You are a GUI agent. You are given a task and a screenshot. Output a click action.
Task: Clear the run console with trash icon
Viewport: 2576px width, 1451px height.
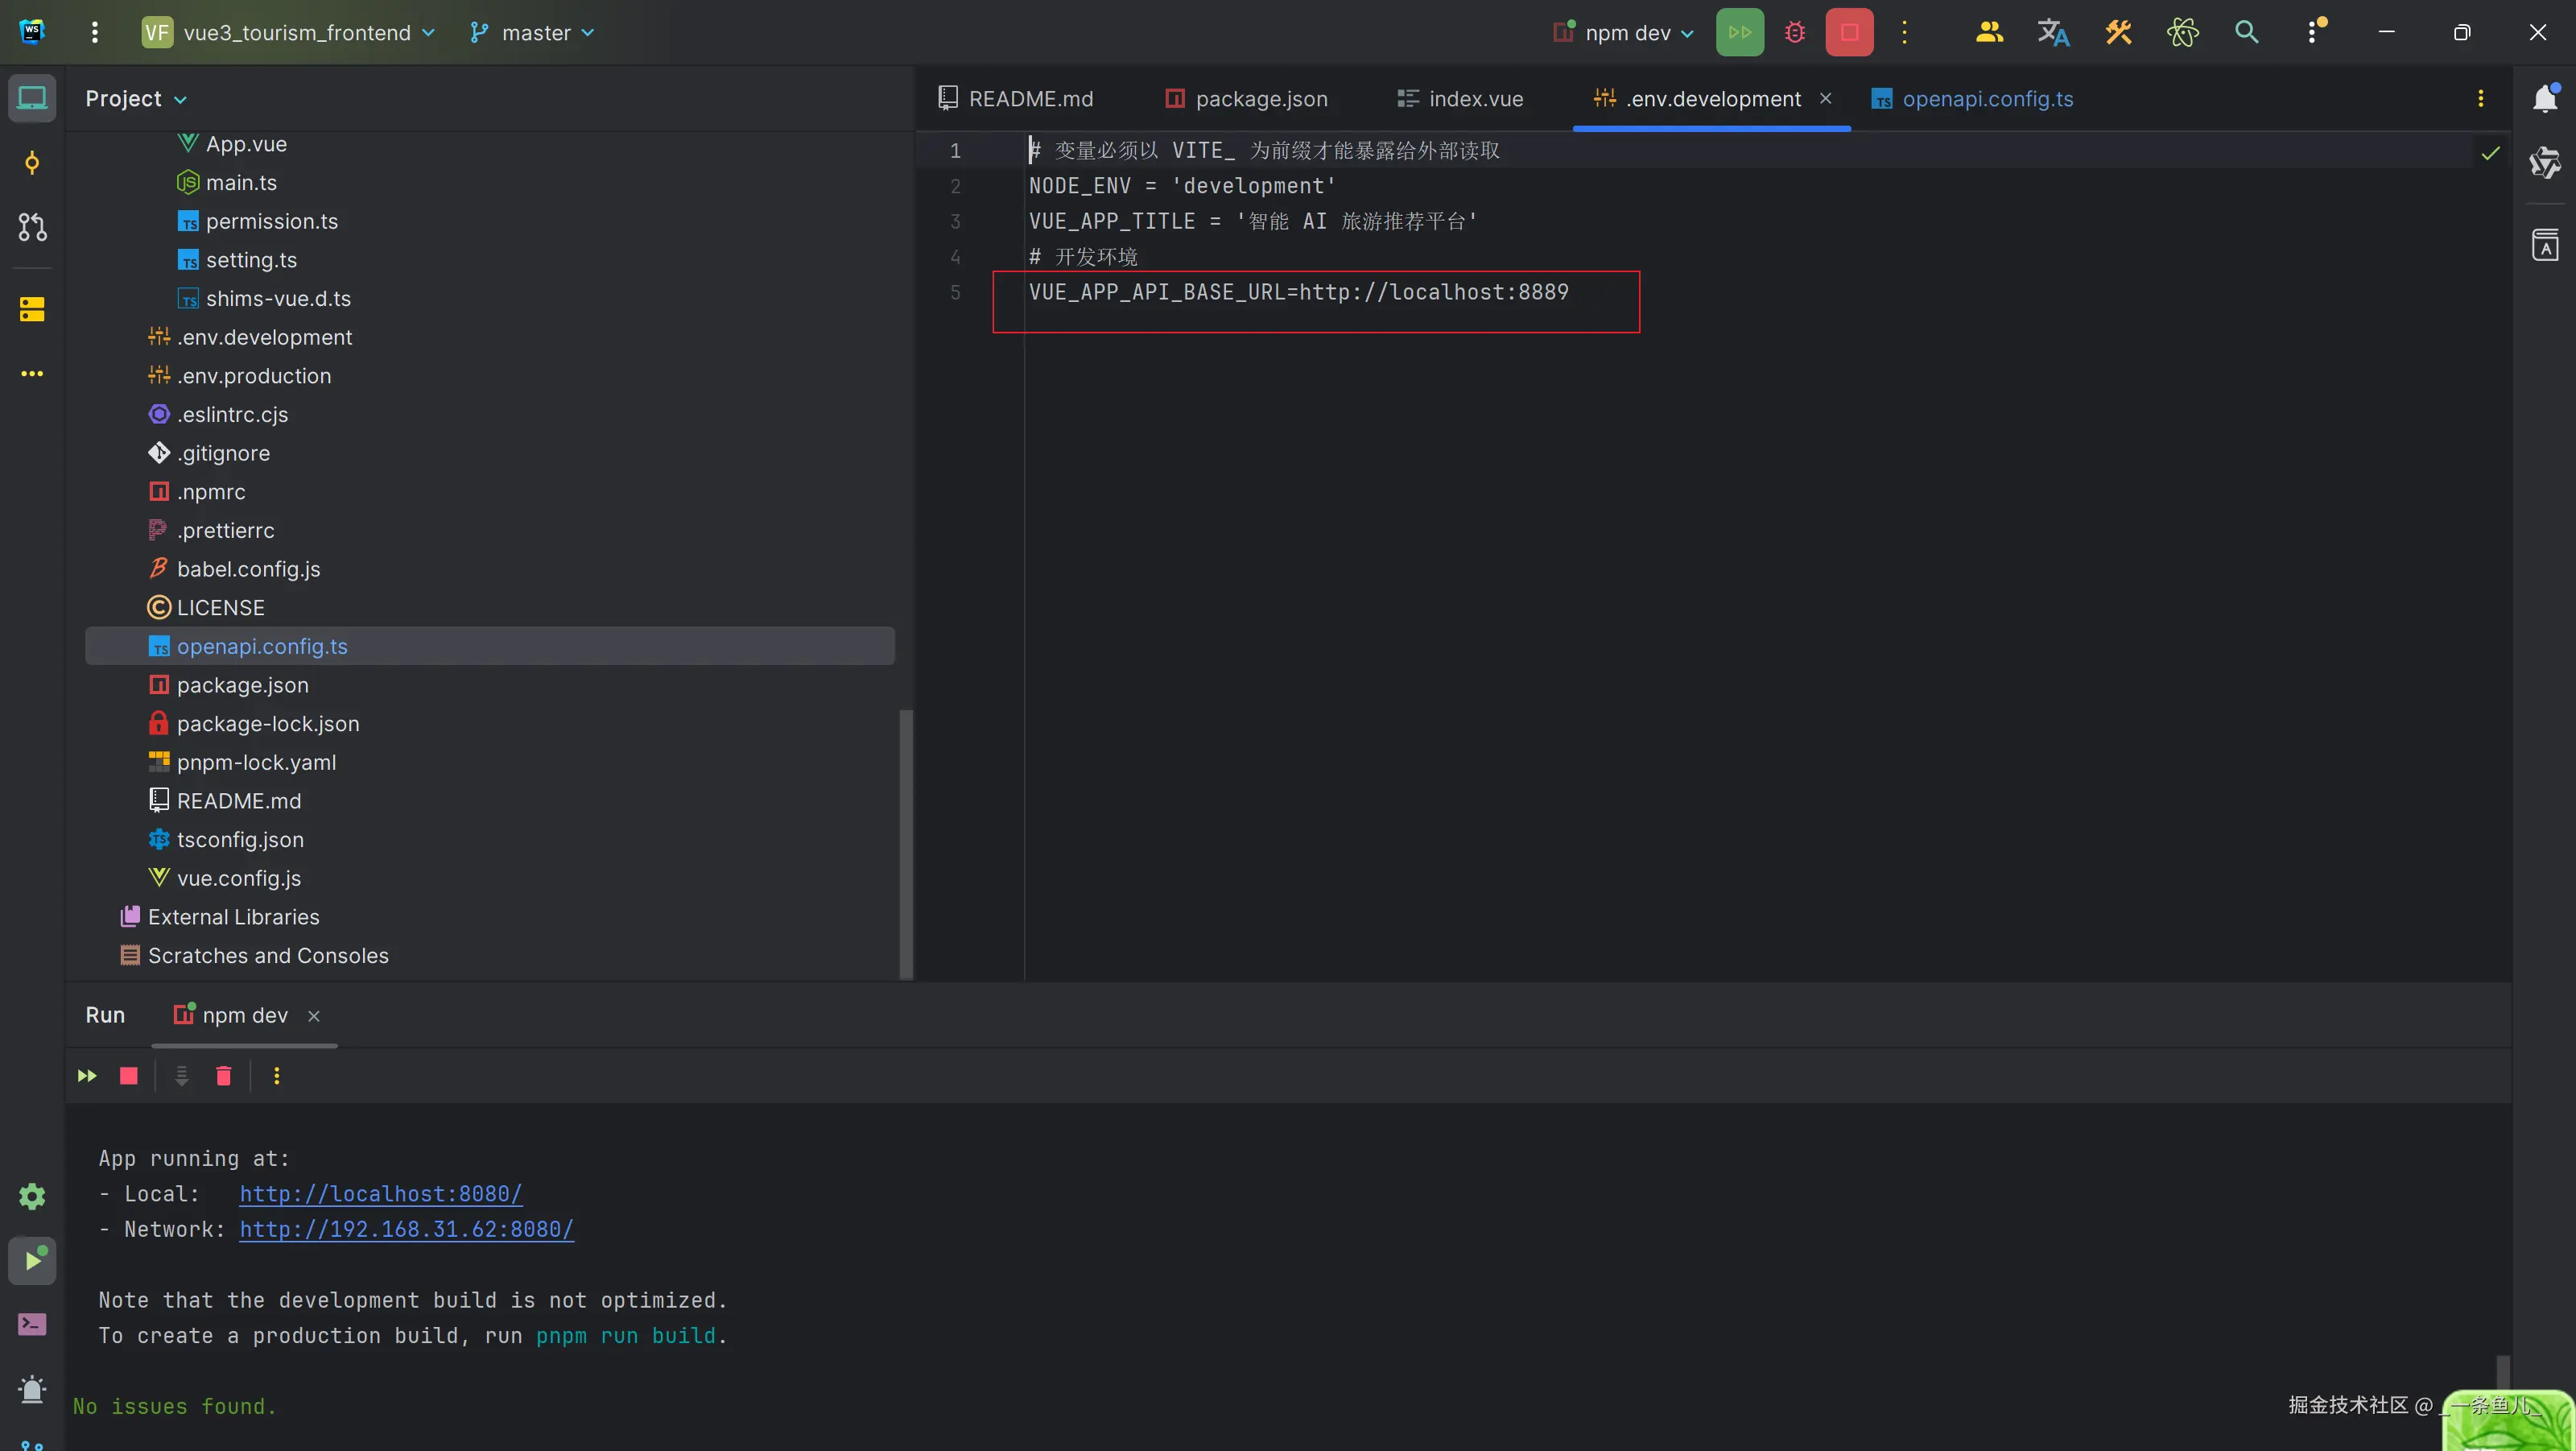[x=224, y=1076]
